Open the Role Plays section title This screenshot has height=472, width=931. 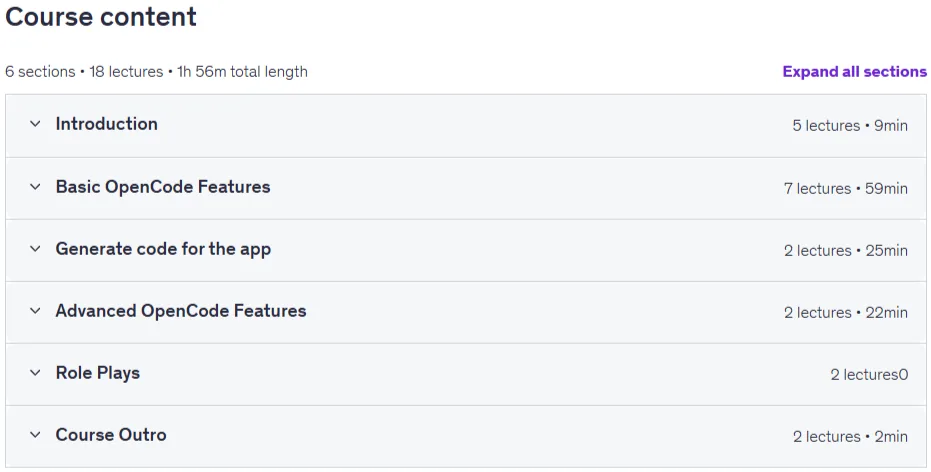(98, 373)
